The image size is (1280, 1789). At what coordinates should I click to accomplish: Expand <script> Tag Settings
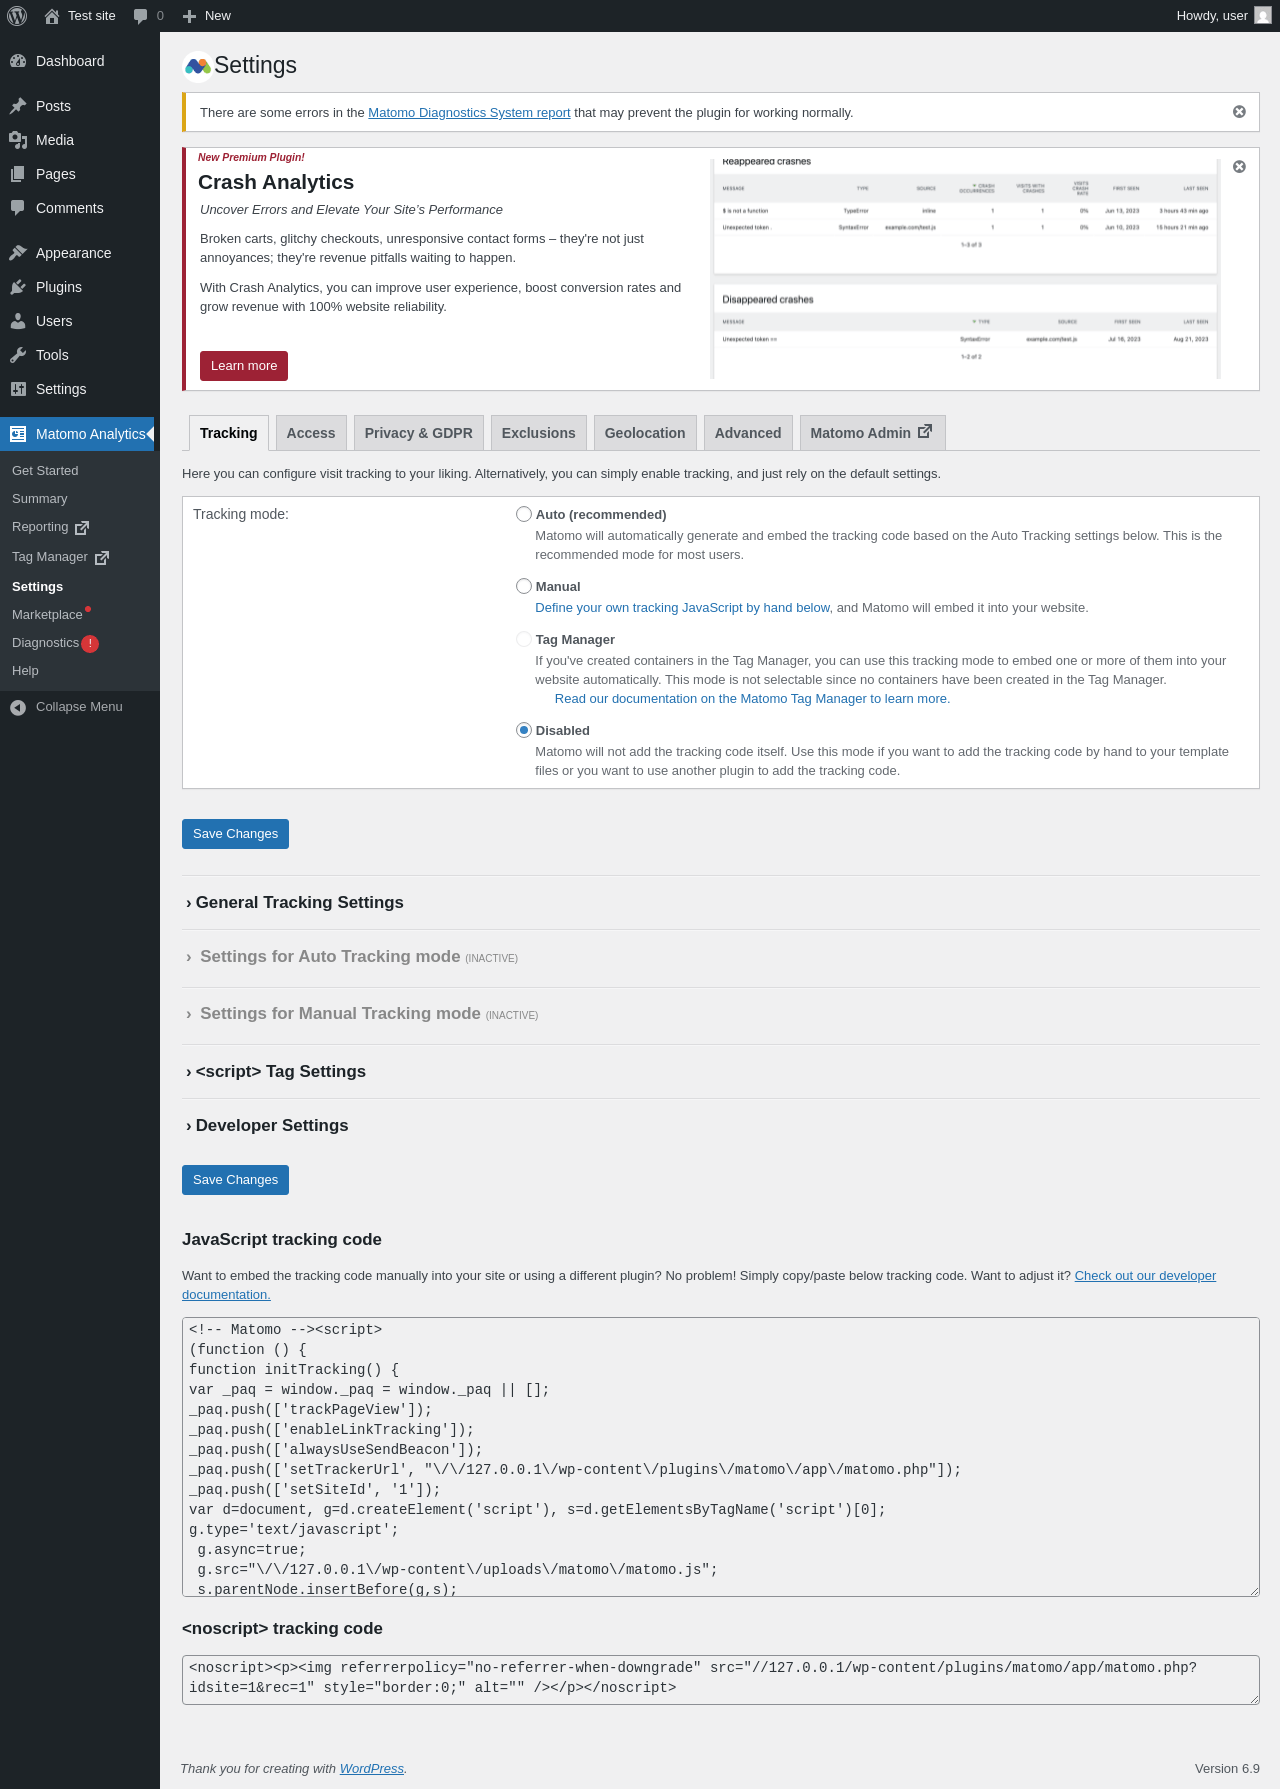tap(276, 1071)
